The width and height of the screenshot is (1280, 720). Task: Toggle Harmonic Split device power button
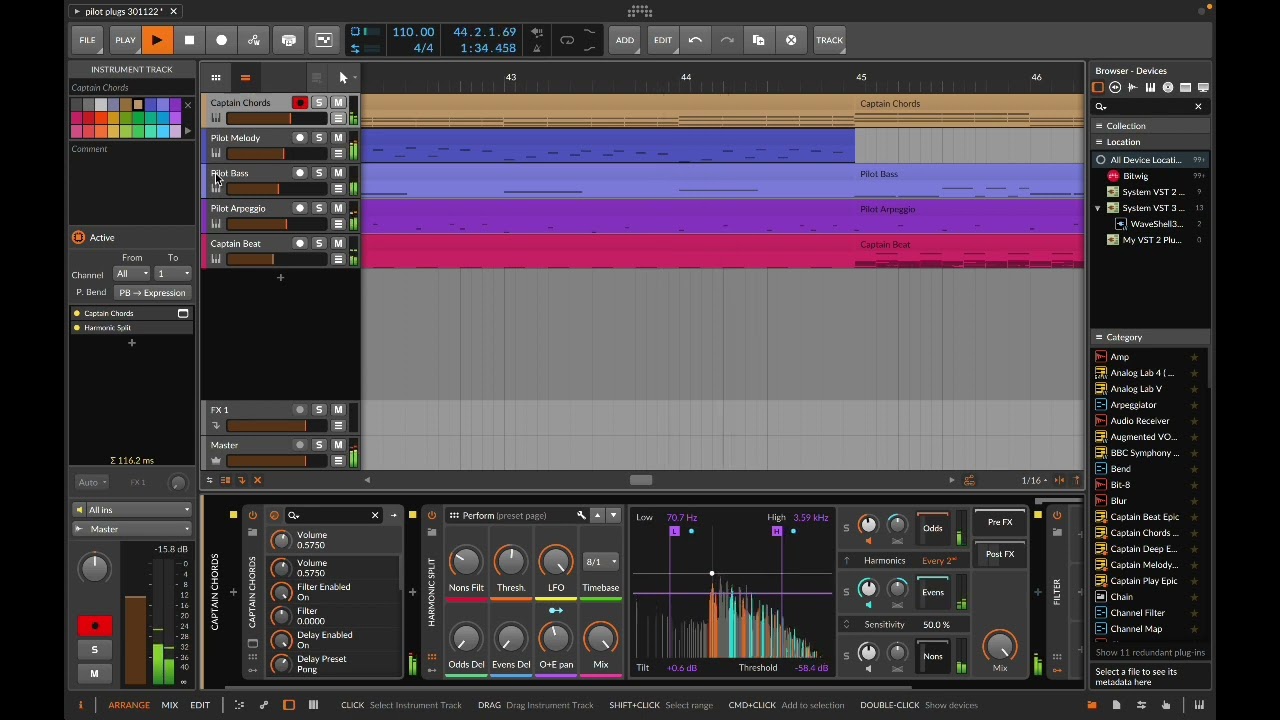[x=432, y=515]
